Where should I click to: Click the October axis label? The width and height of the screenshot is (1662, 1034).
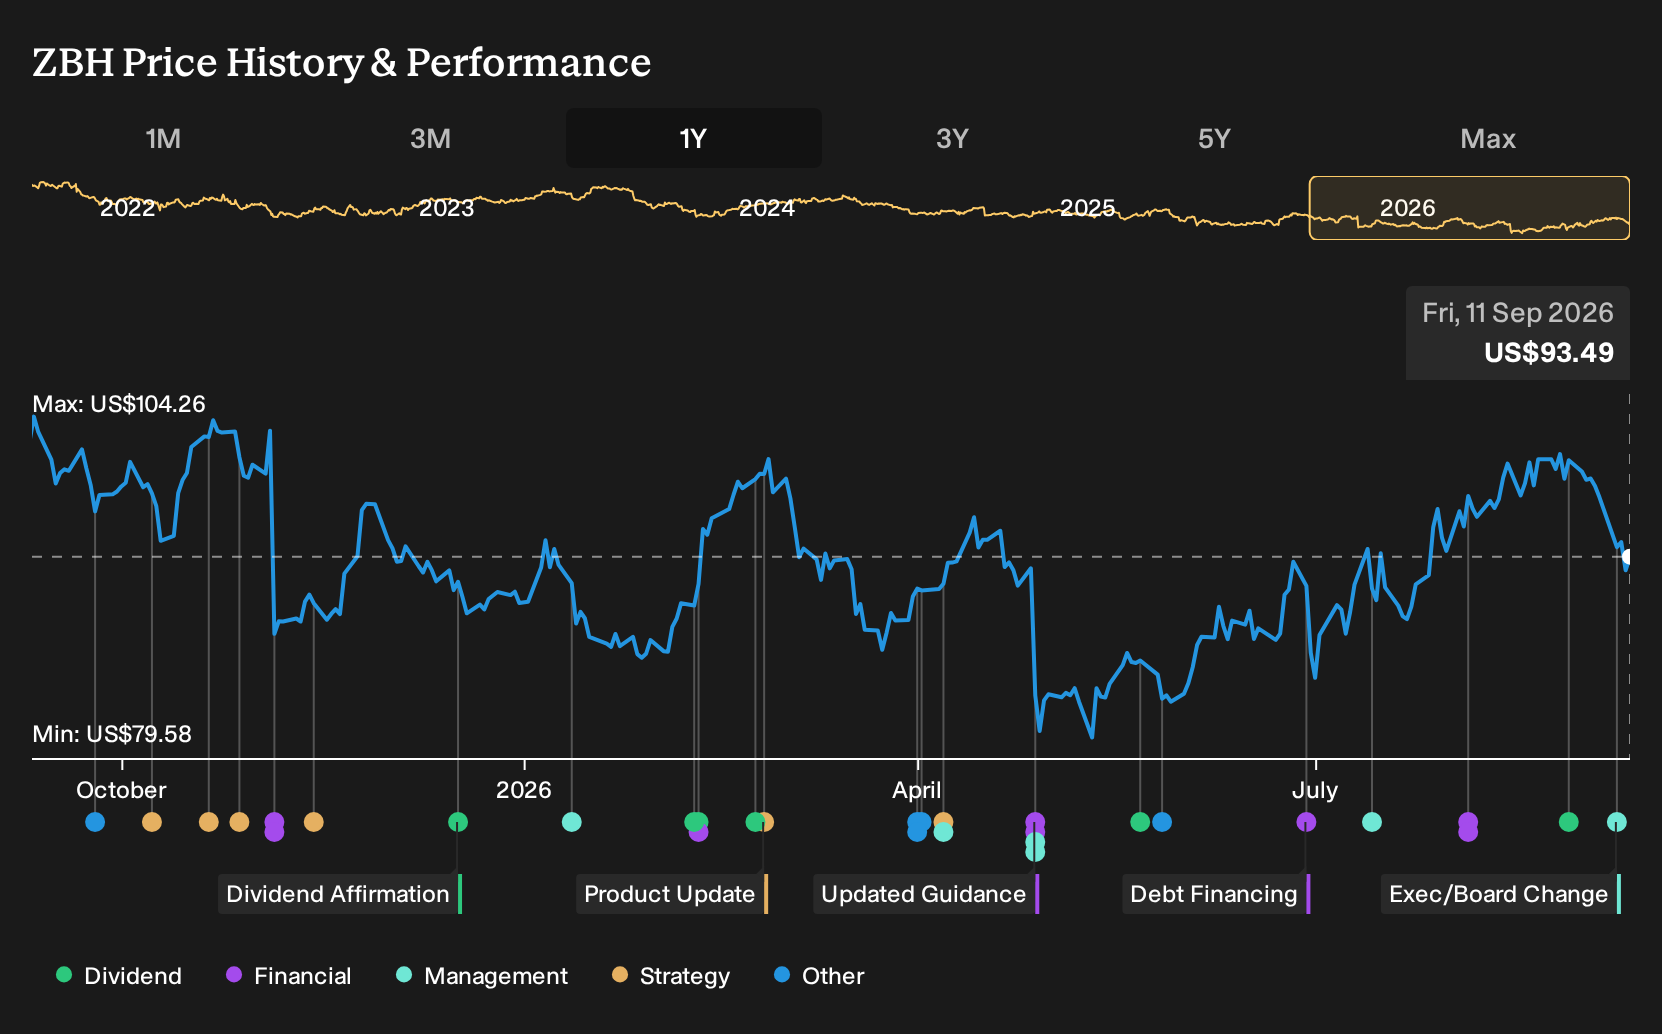pyautogui.click(x=121, y=790)
